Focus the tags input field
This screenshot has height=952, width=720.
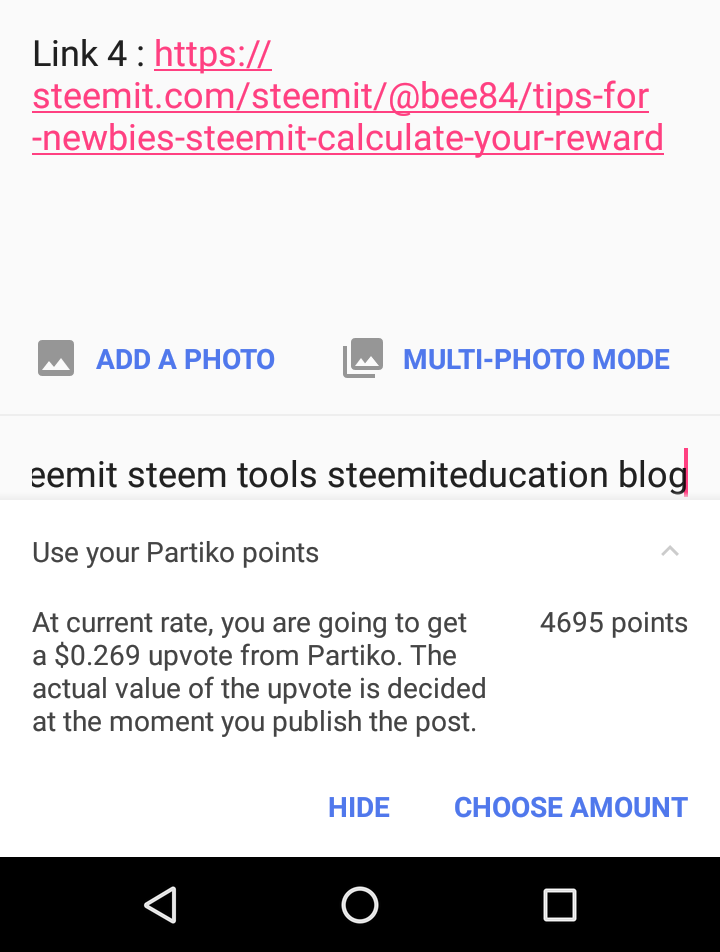pos(358,474)
